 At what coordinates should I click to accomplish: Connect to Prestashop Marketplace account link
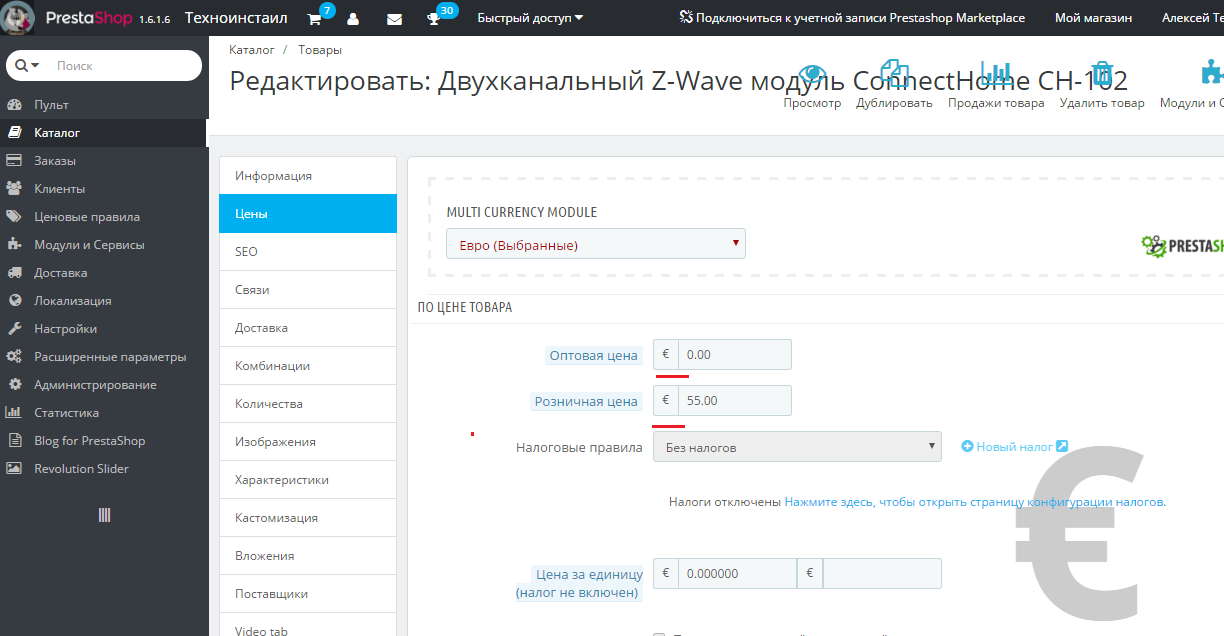tap(852, 19)
